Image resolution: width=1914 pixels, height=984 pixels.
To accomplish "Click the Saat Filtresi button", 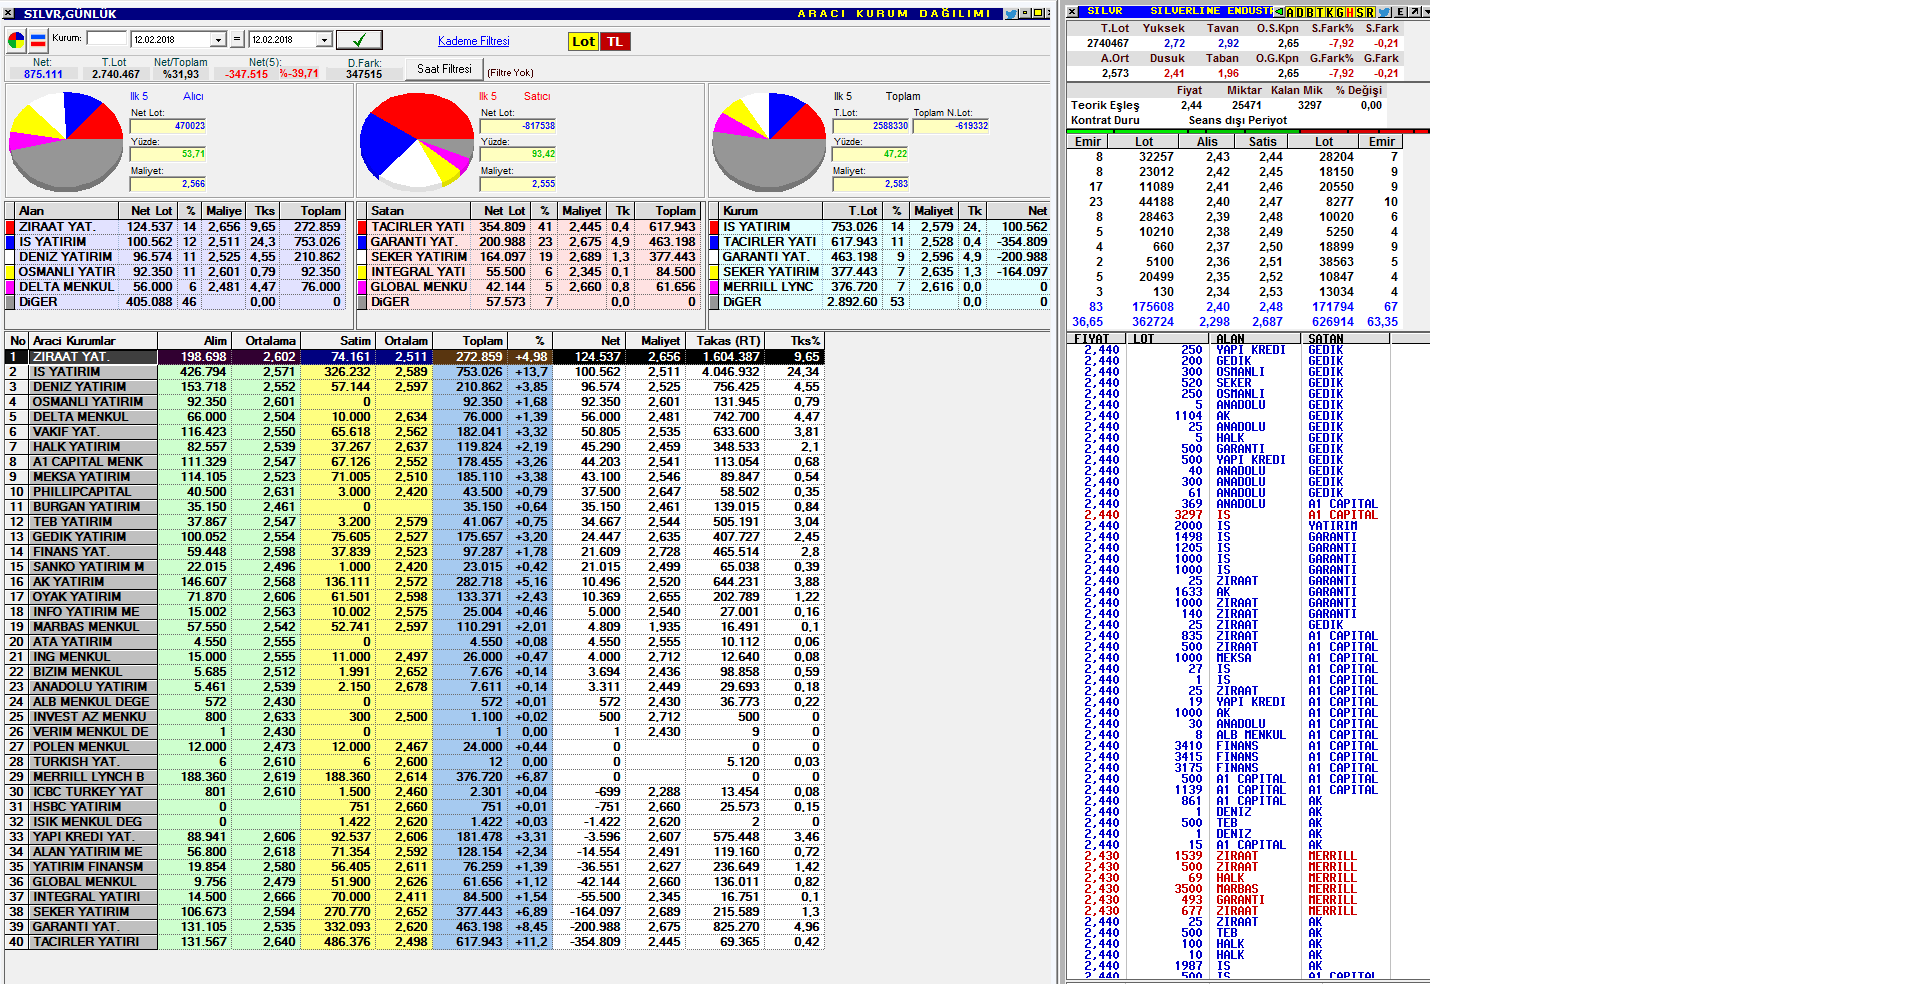I will pos(444,69).
